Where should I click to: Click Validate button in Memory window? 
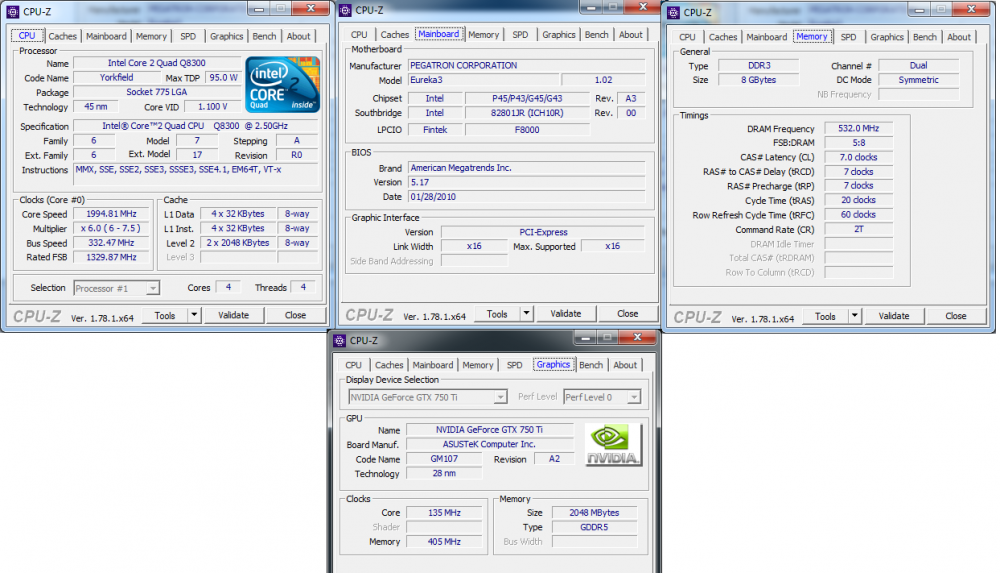[x=893, y=316]
